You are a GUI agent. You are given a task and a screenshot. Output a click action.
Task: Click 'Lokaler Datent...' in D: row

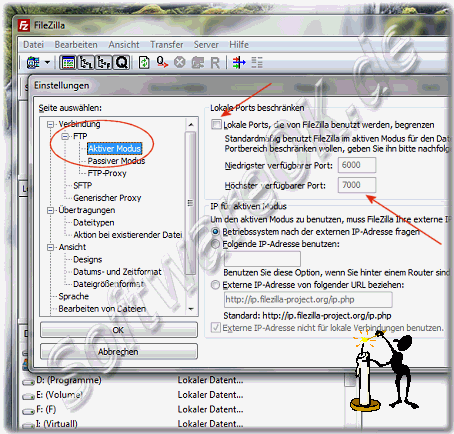pos(210,380)
